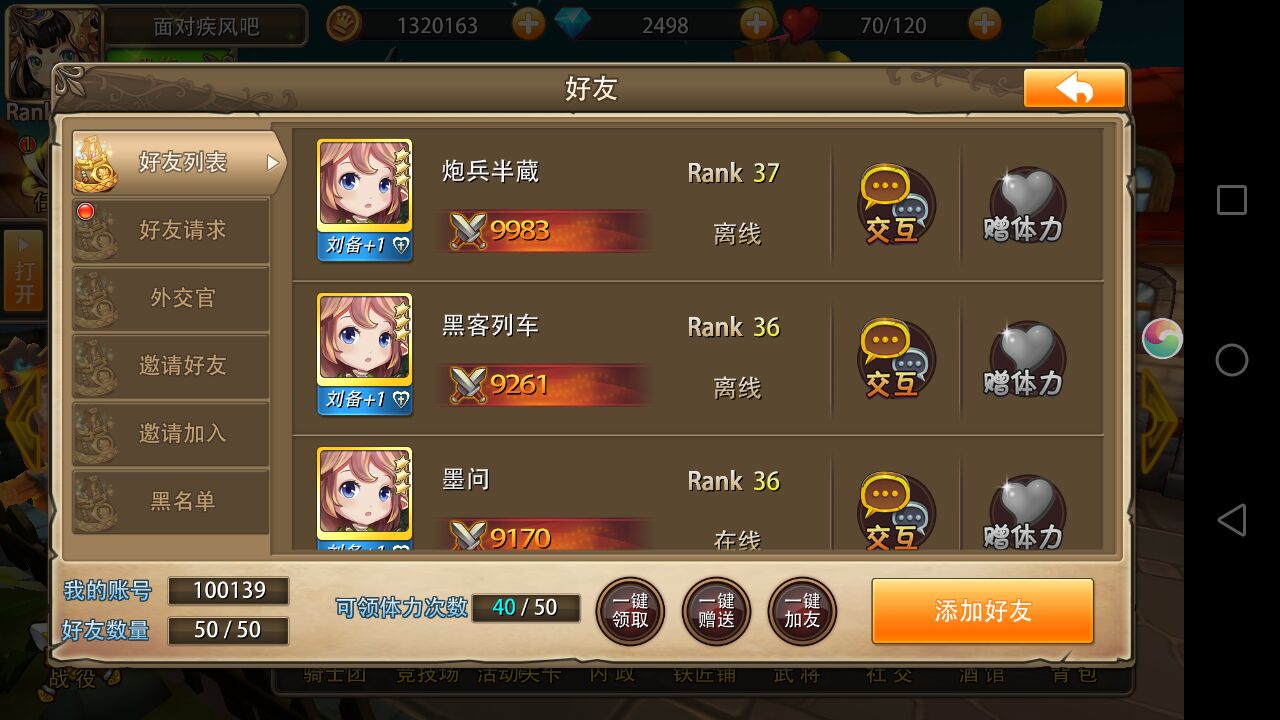
Task: Open 交互 chat icon for 黑客列车
Action: [895, 359]
